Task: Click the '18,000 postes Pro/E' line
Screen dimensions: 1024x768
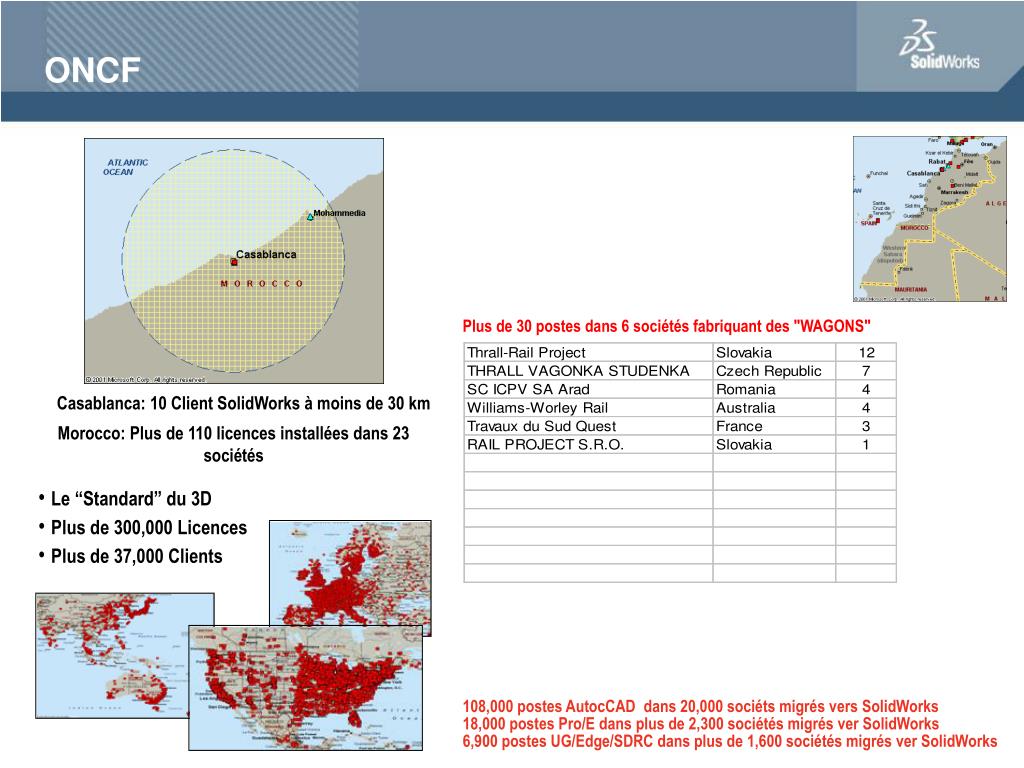Action: pos(700,724)
